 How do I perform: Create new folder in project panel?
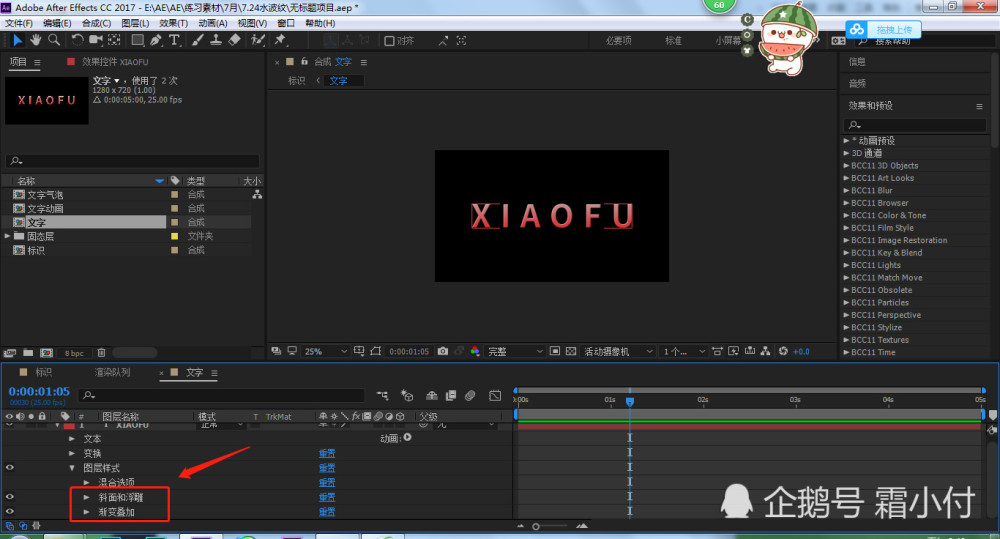(28, 353)
